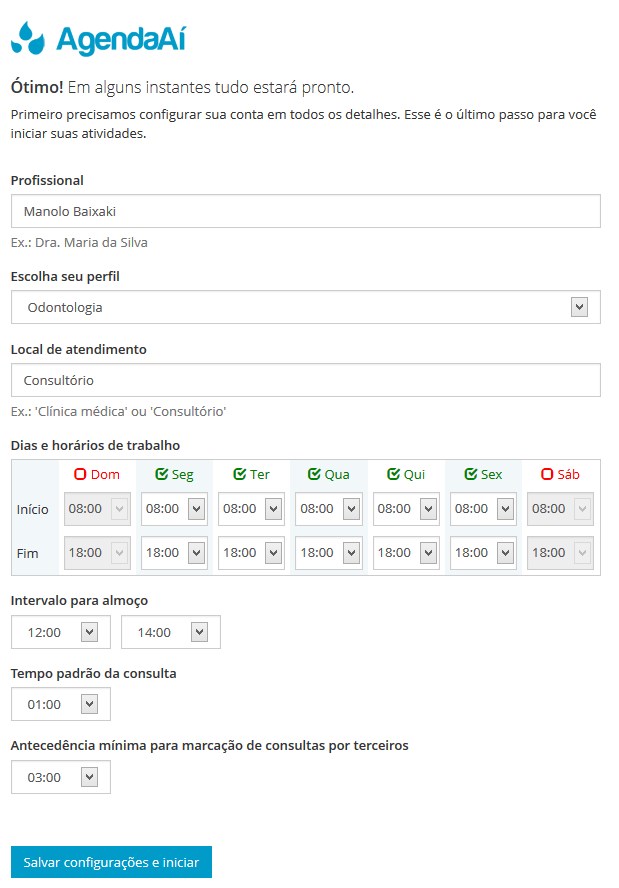619x888 pixels.
Task: Toggle the Sex workday checkbox
Action: (x=471, y=474)
